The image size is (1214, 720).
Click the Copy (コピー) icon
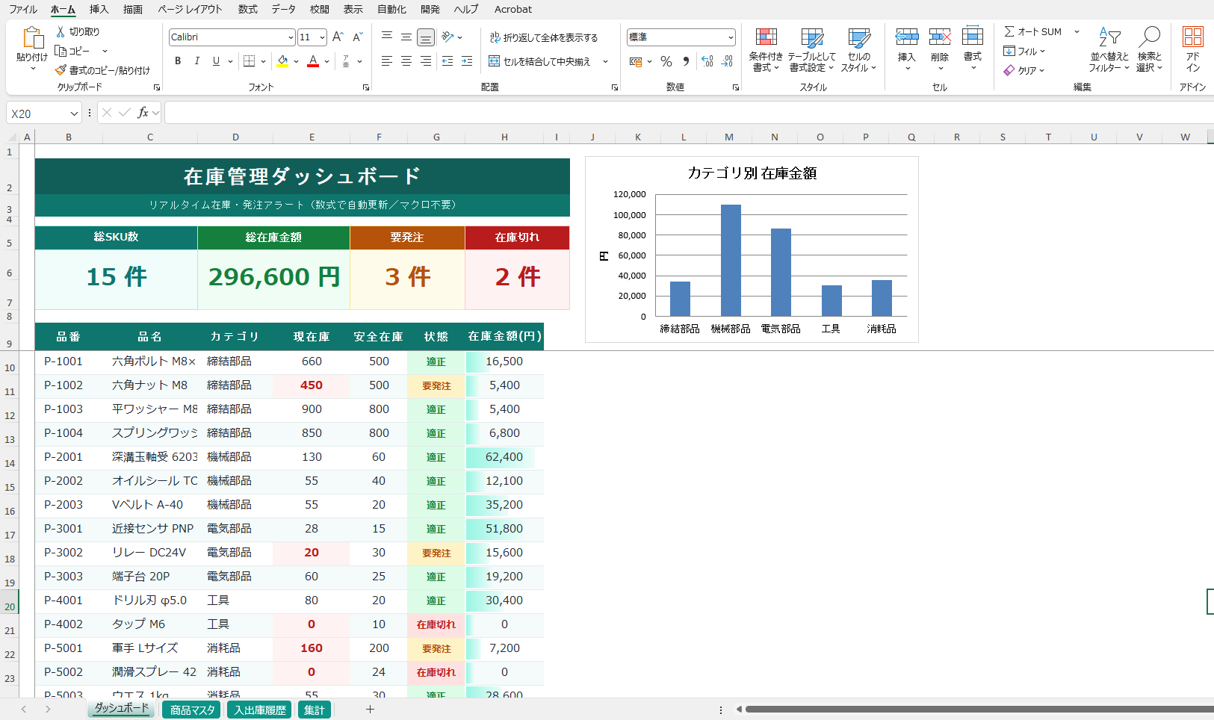tap(61, 51)
